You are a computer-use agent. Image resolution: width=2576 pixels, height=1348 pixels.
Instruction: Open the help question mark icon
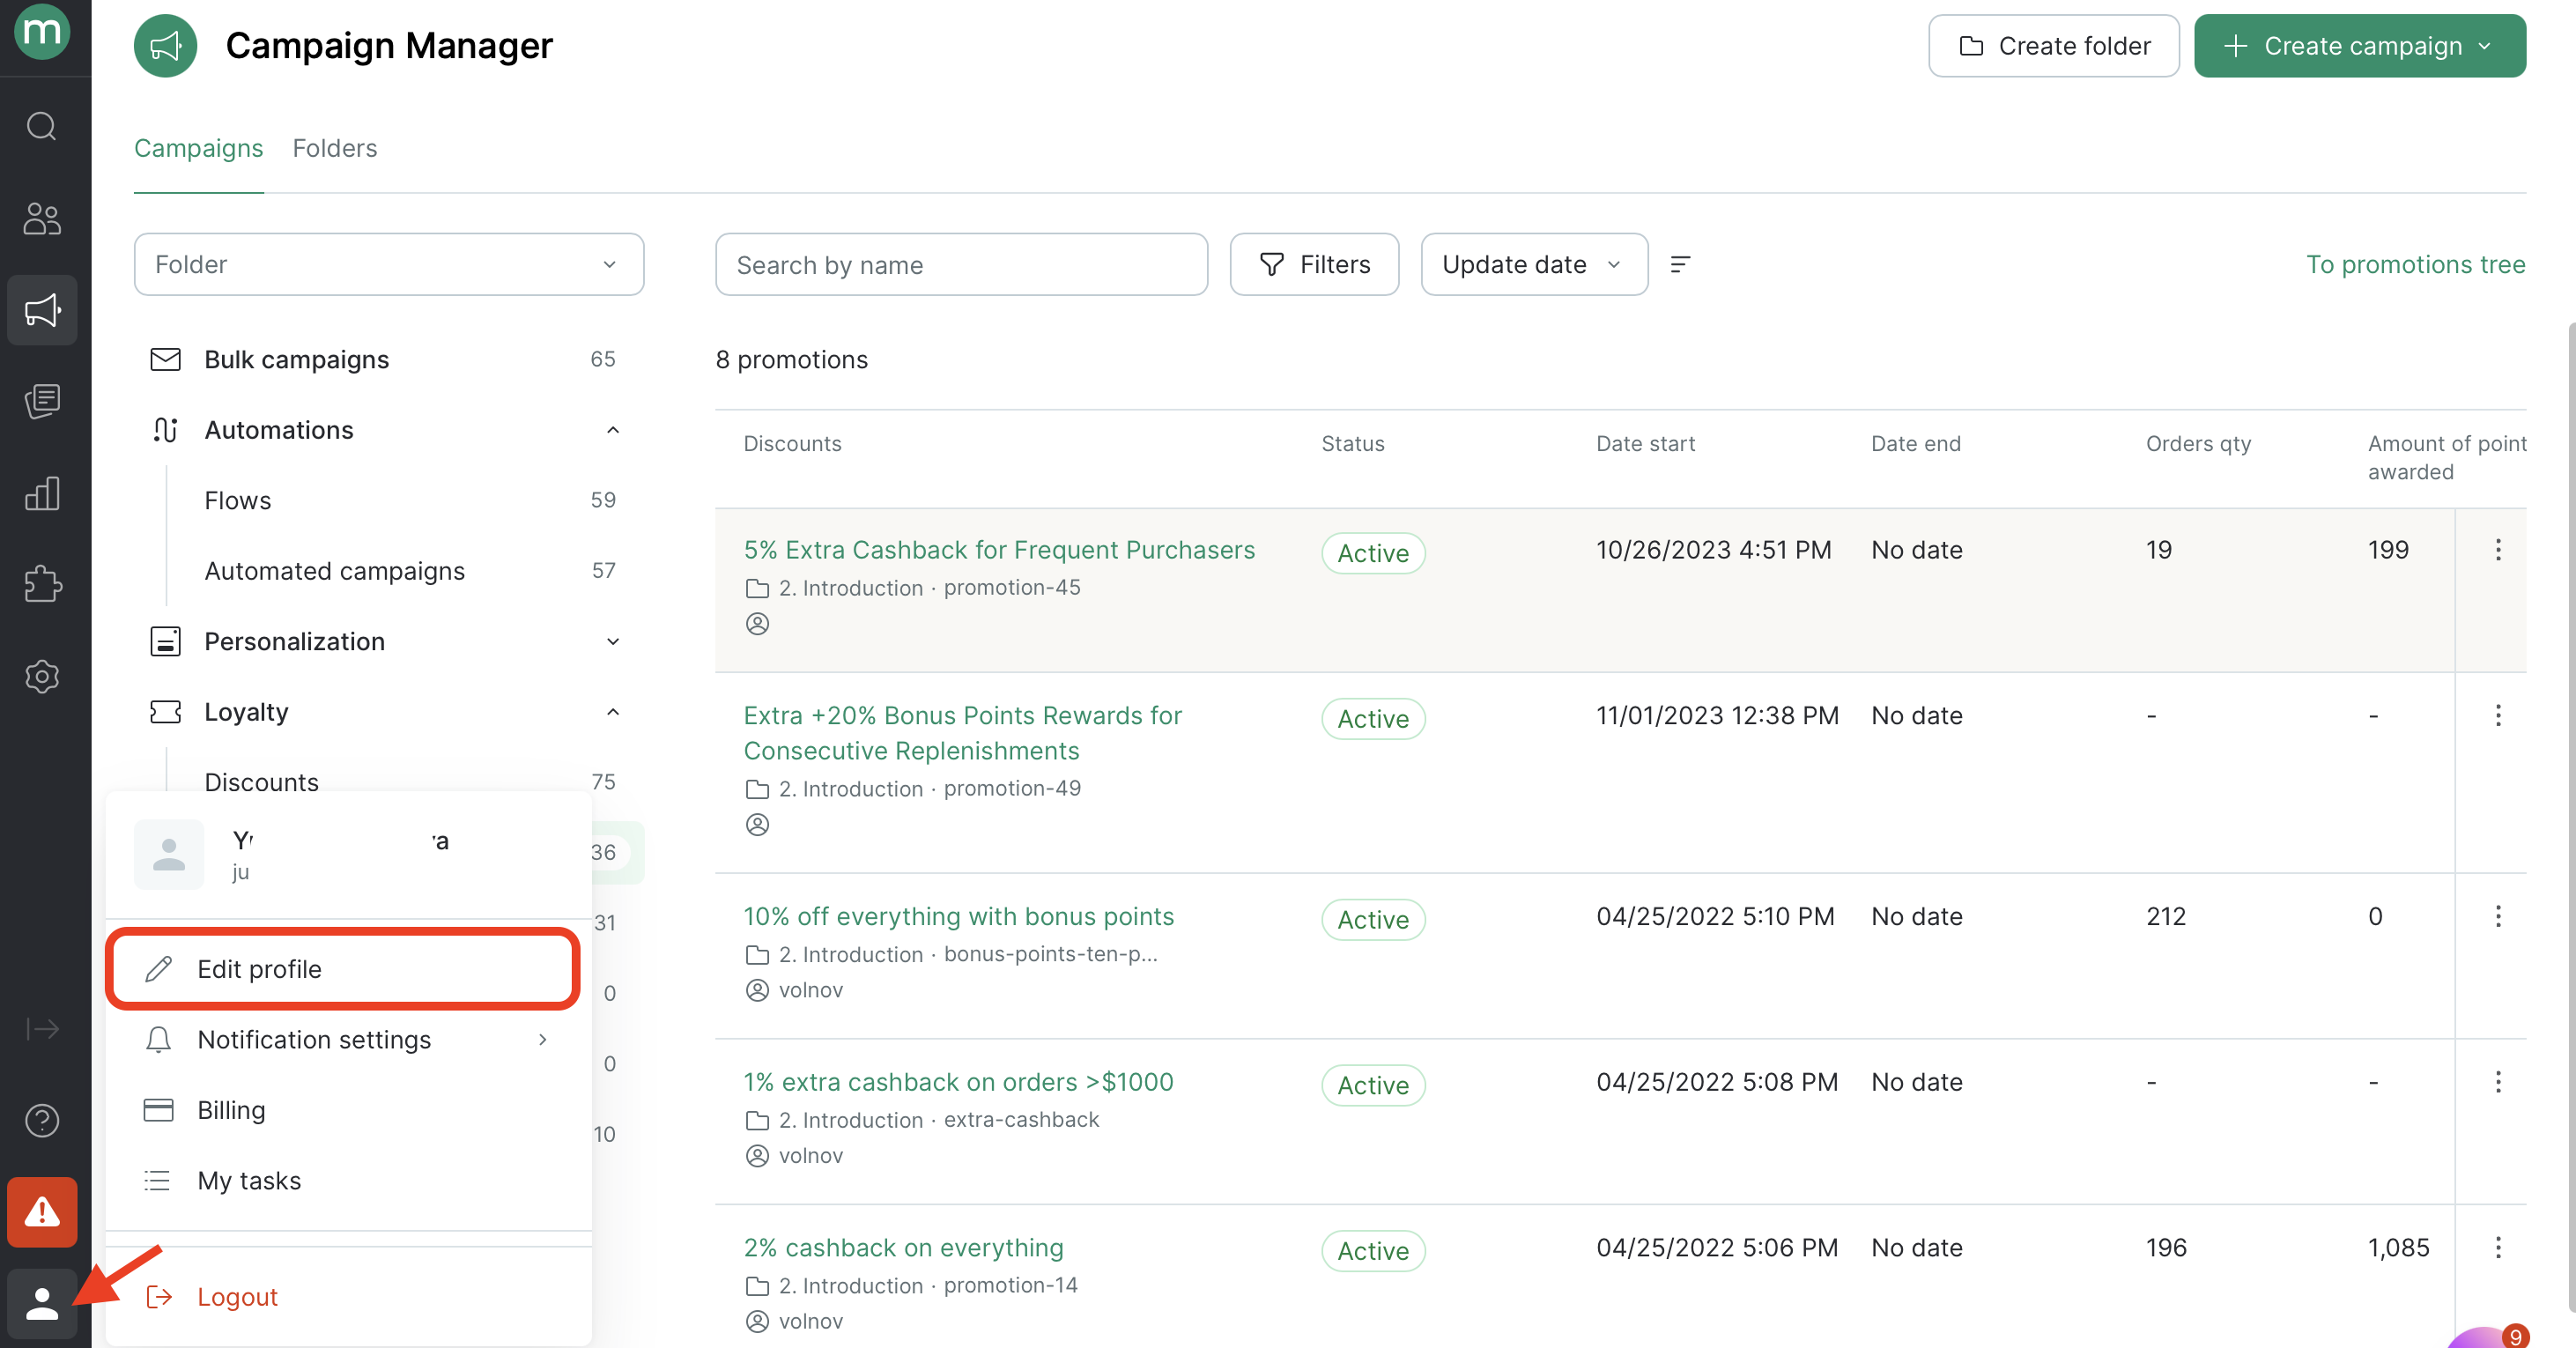click(42, 1120)
